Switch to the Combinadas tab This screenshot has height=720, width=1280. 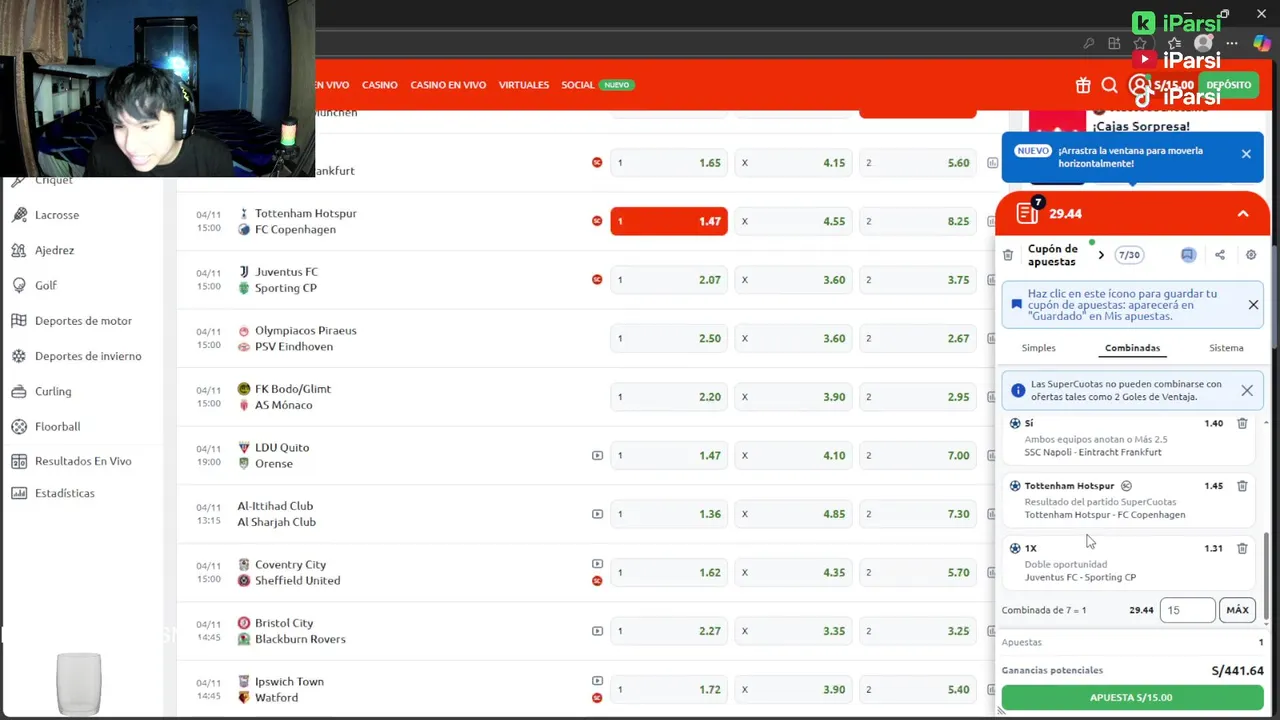(1132, 348)
